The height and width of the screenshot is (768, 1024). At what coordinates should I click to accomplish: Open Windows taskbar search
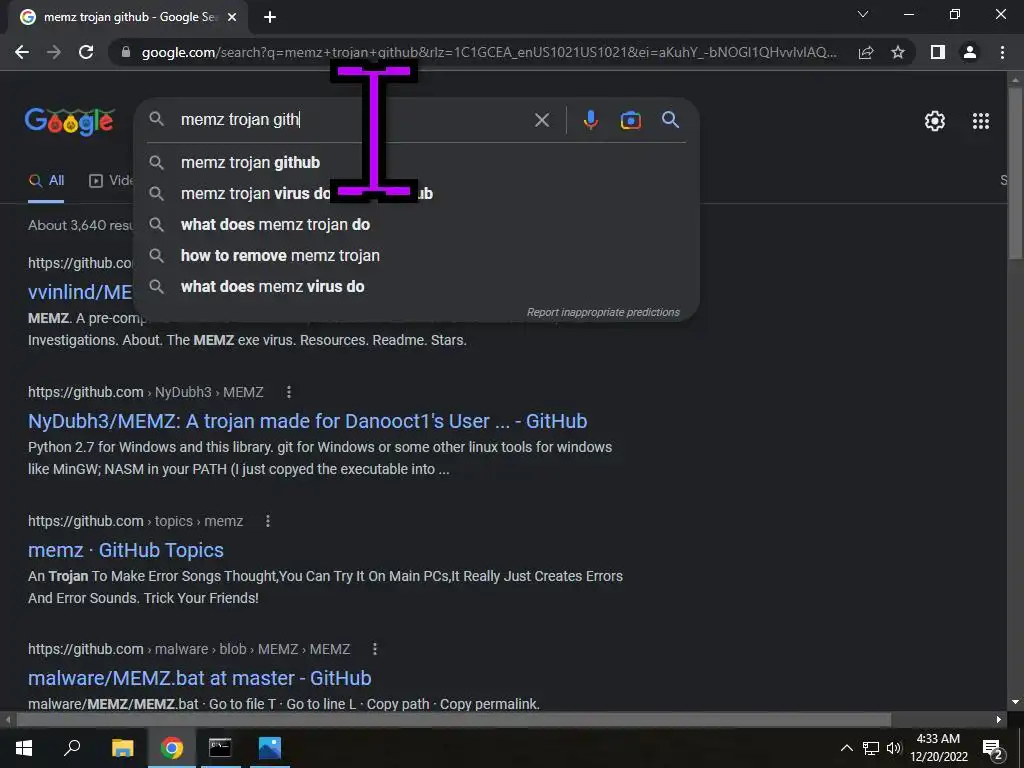pyautogui.click(x=72, y=748)
